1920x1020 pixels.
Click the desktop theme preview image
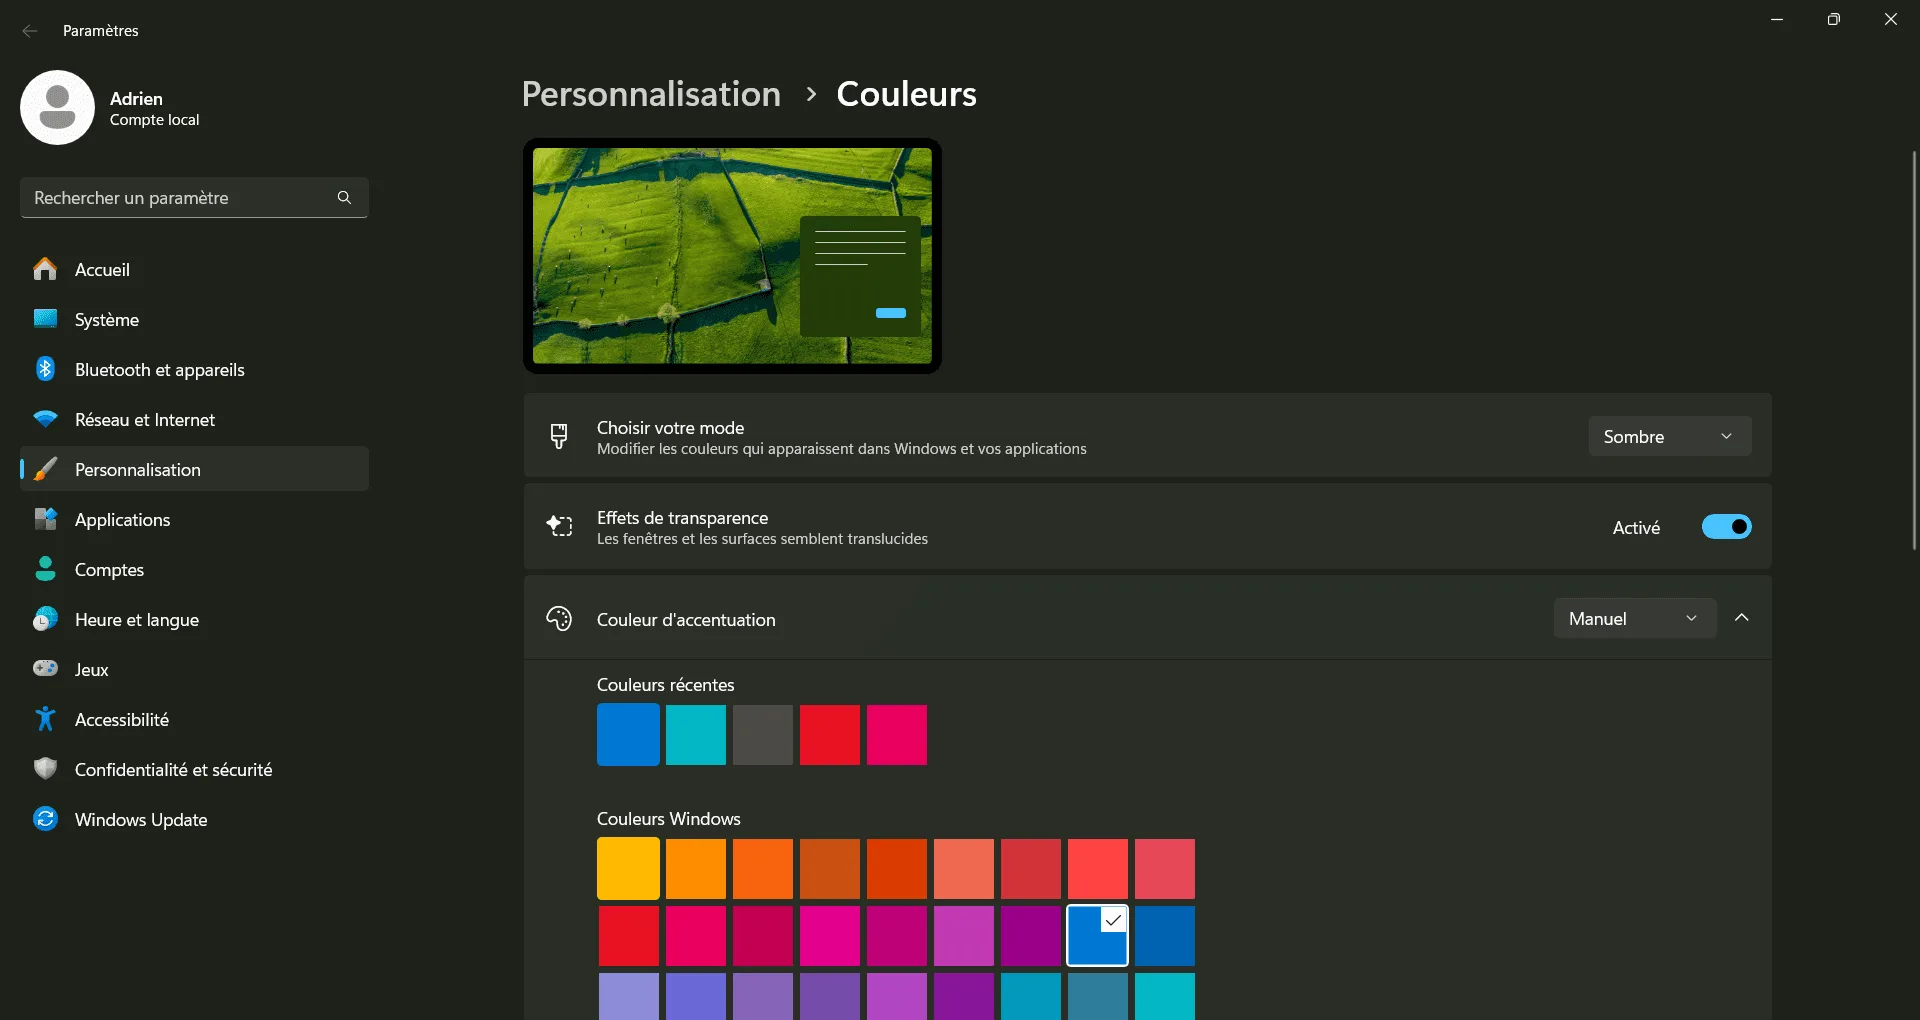[732, 257]
